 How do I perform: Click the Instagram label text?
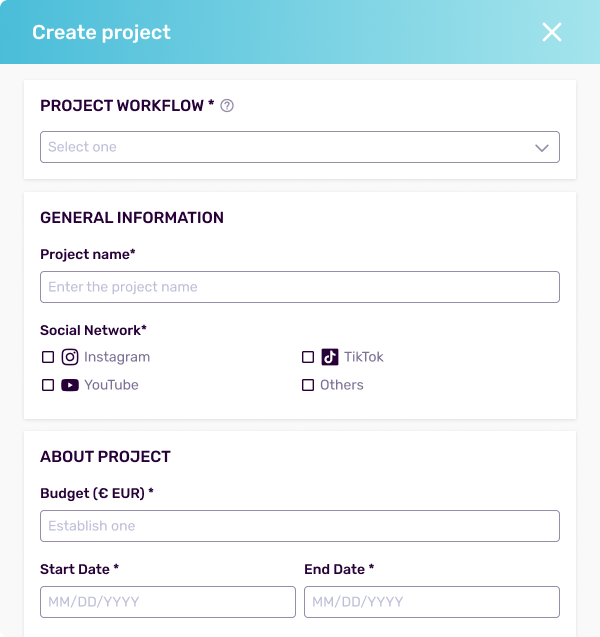pyautogui.click(x=117, y=357)
